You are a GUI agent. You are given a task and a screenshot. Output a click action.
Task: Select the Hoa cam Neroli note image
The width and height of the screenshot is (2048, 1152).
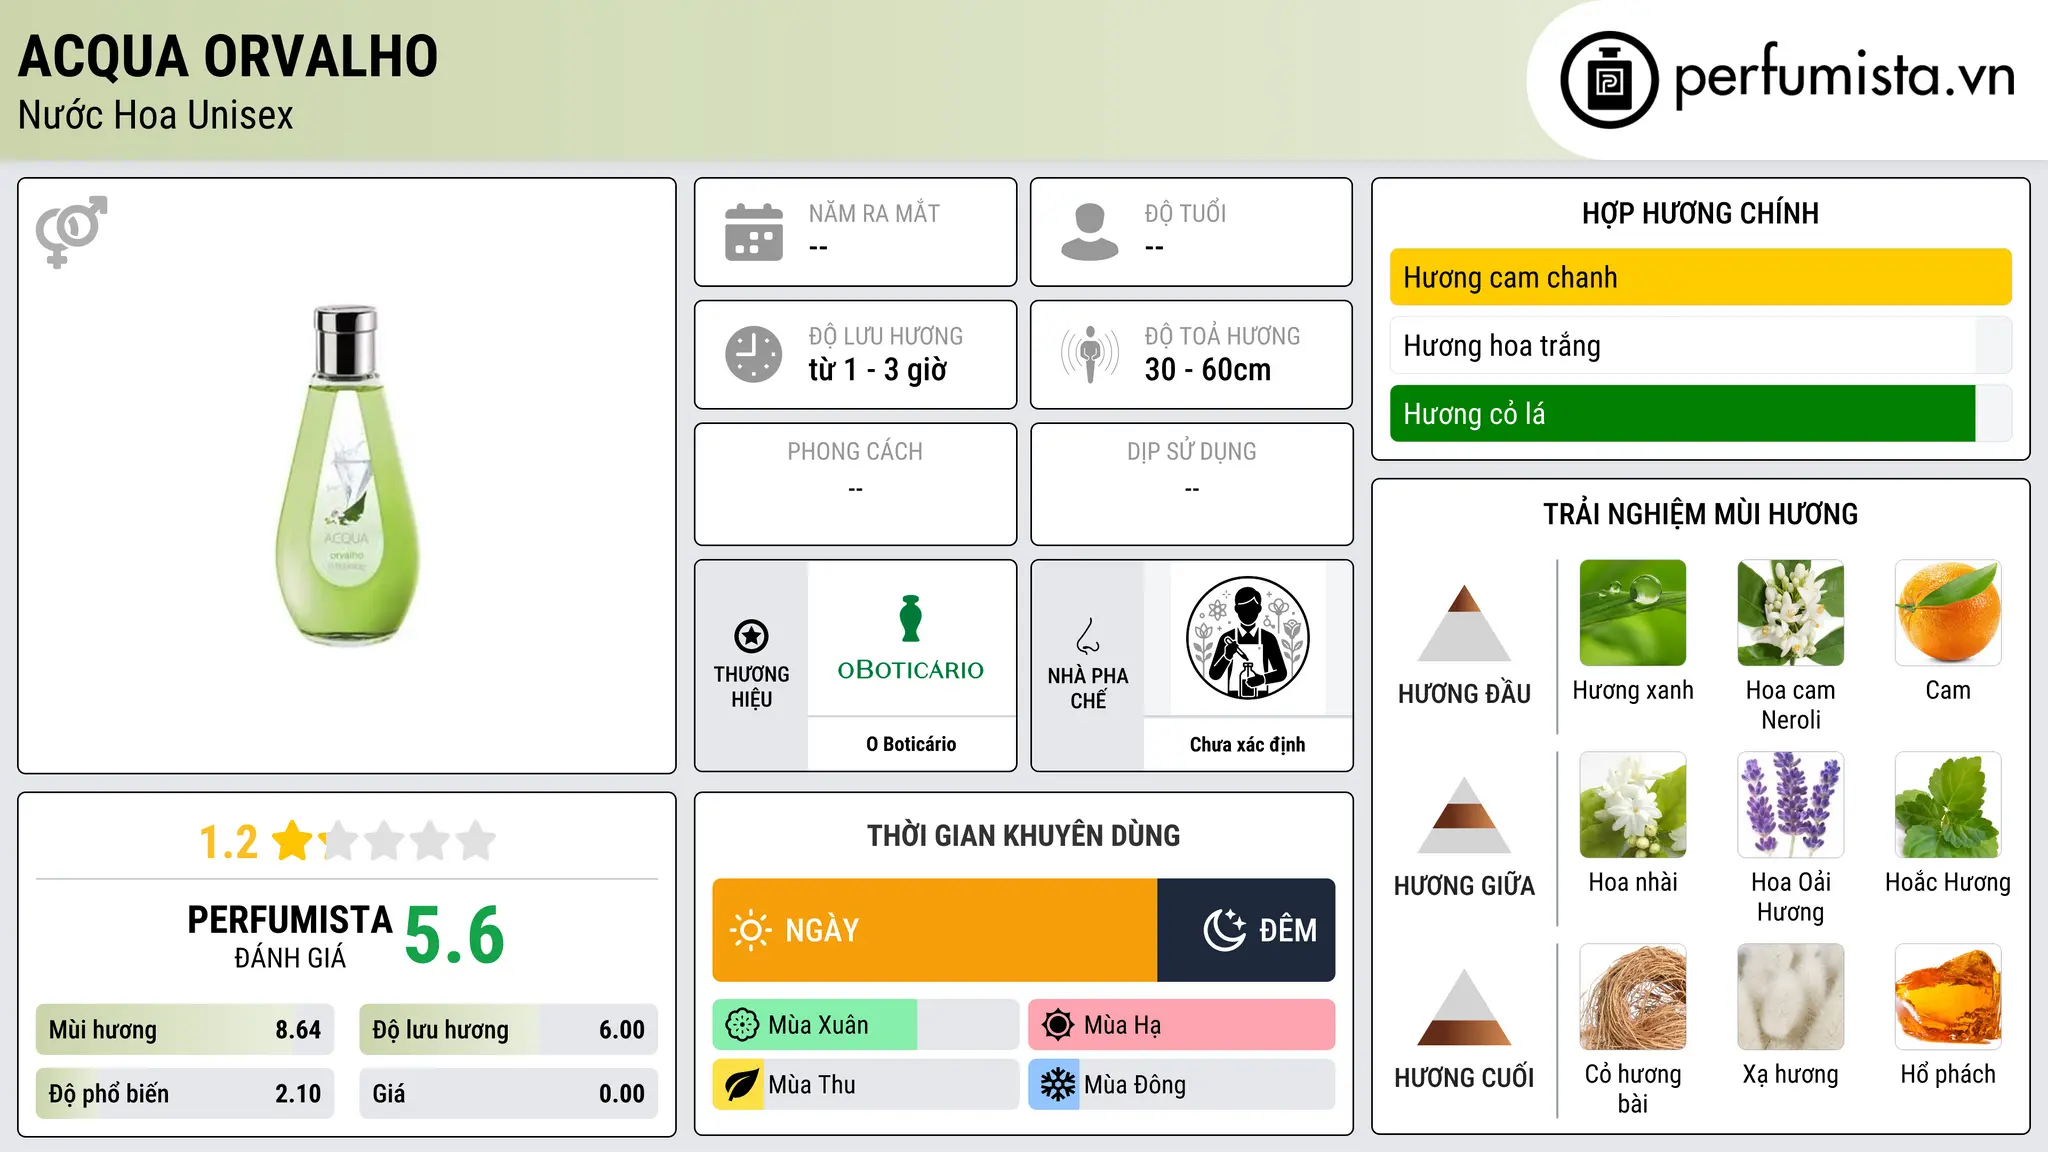click(x=1791, y=613)
